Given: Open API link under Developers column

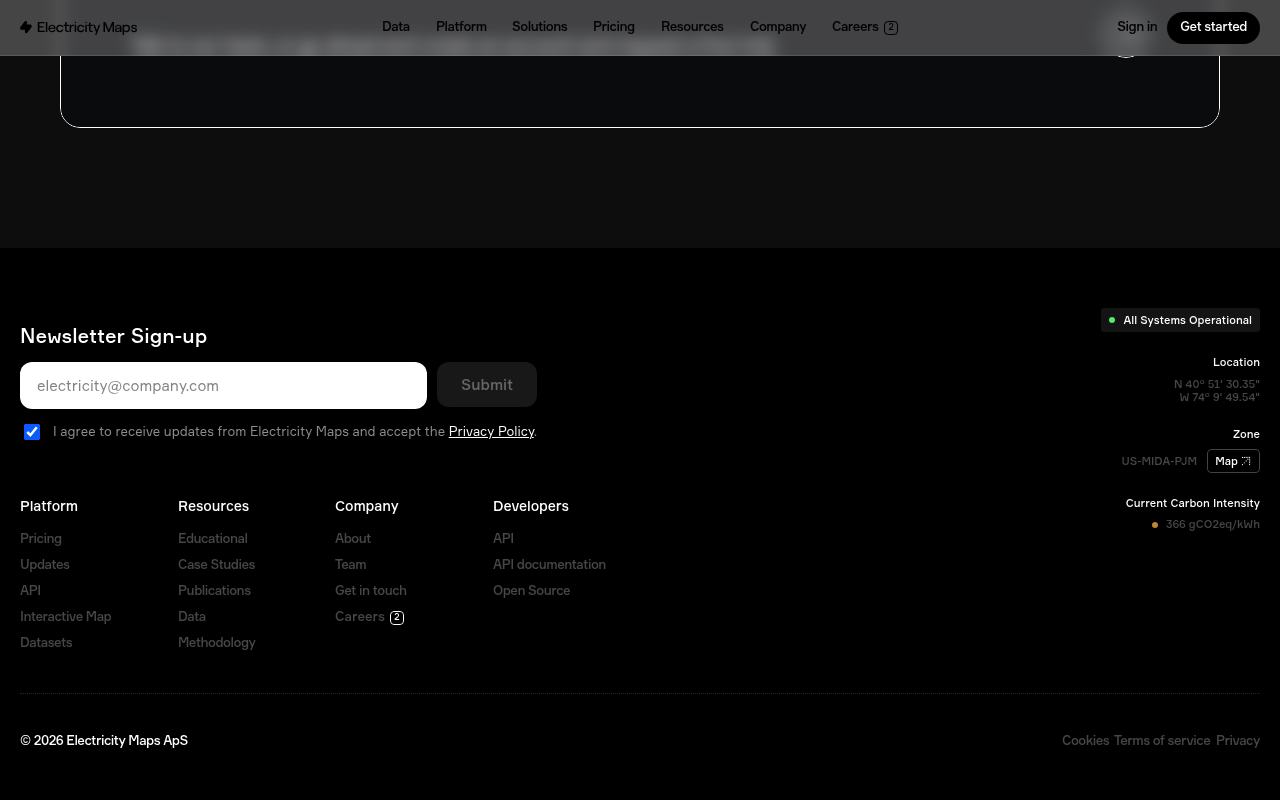Looking at the screenshot, I should [503, 538].
